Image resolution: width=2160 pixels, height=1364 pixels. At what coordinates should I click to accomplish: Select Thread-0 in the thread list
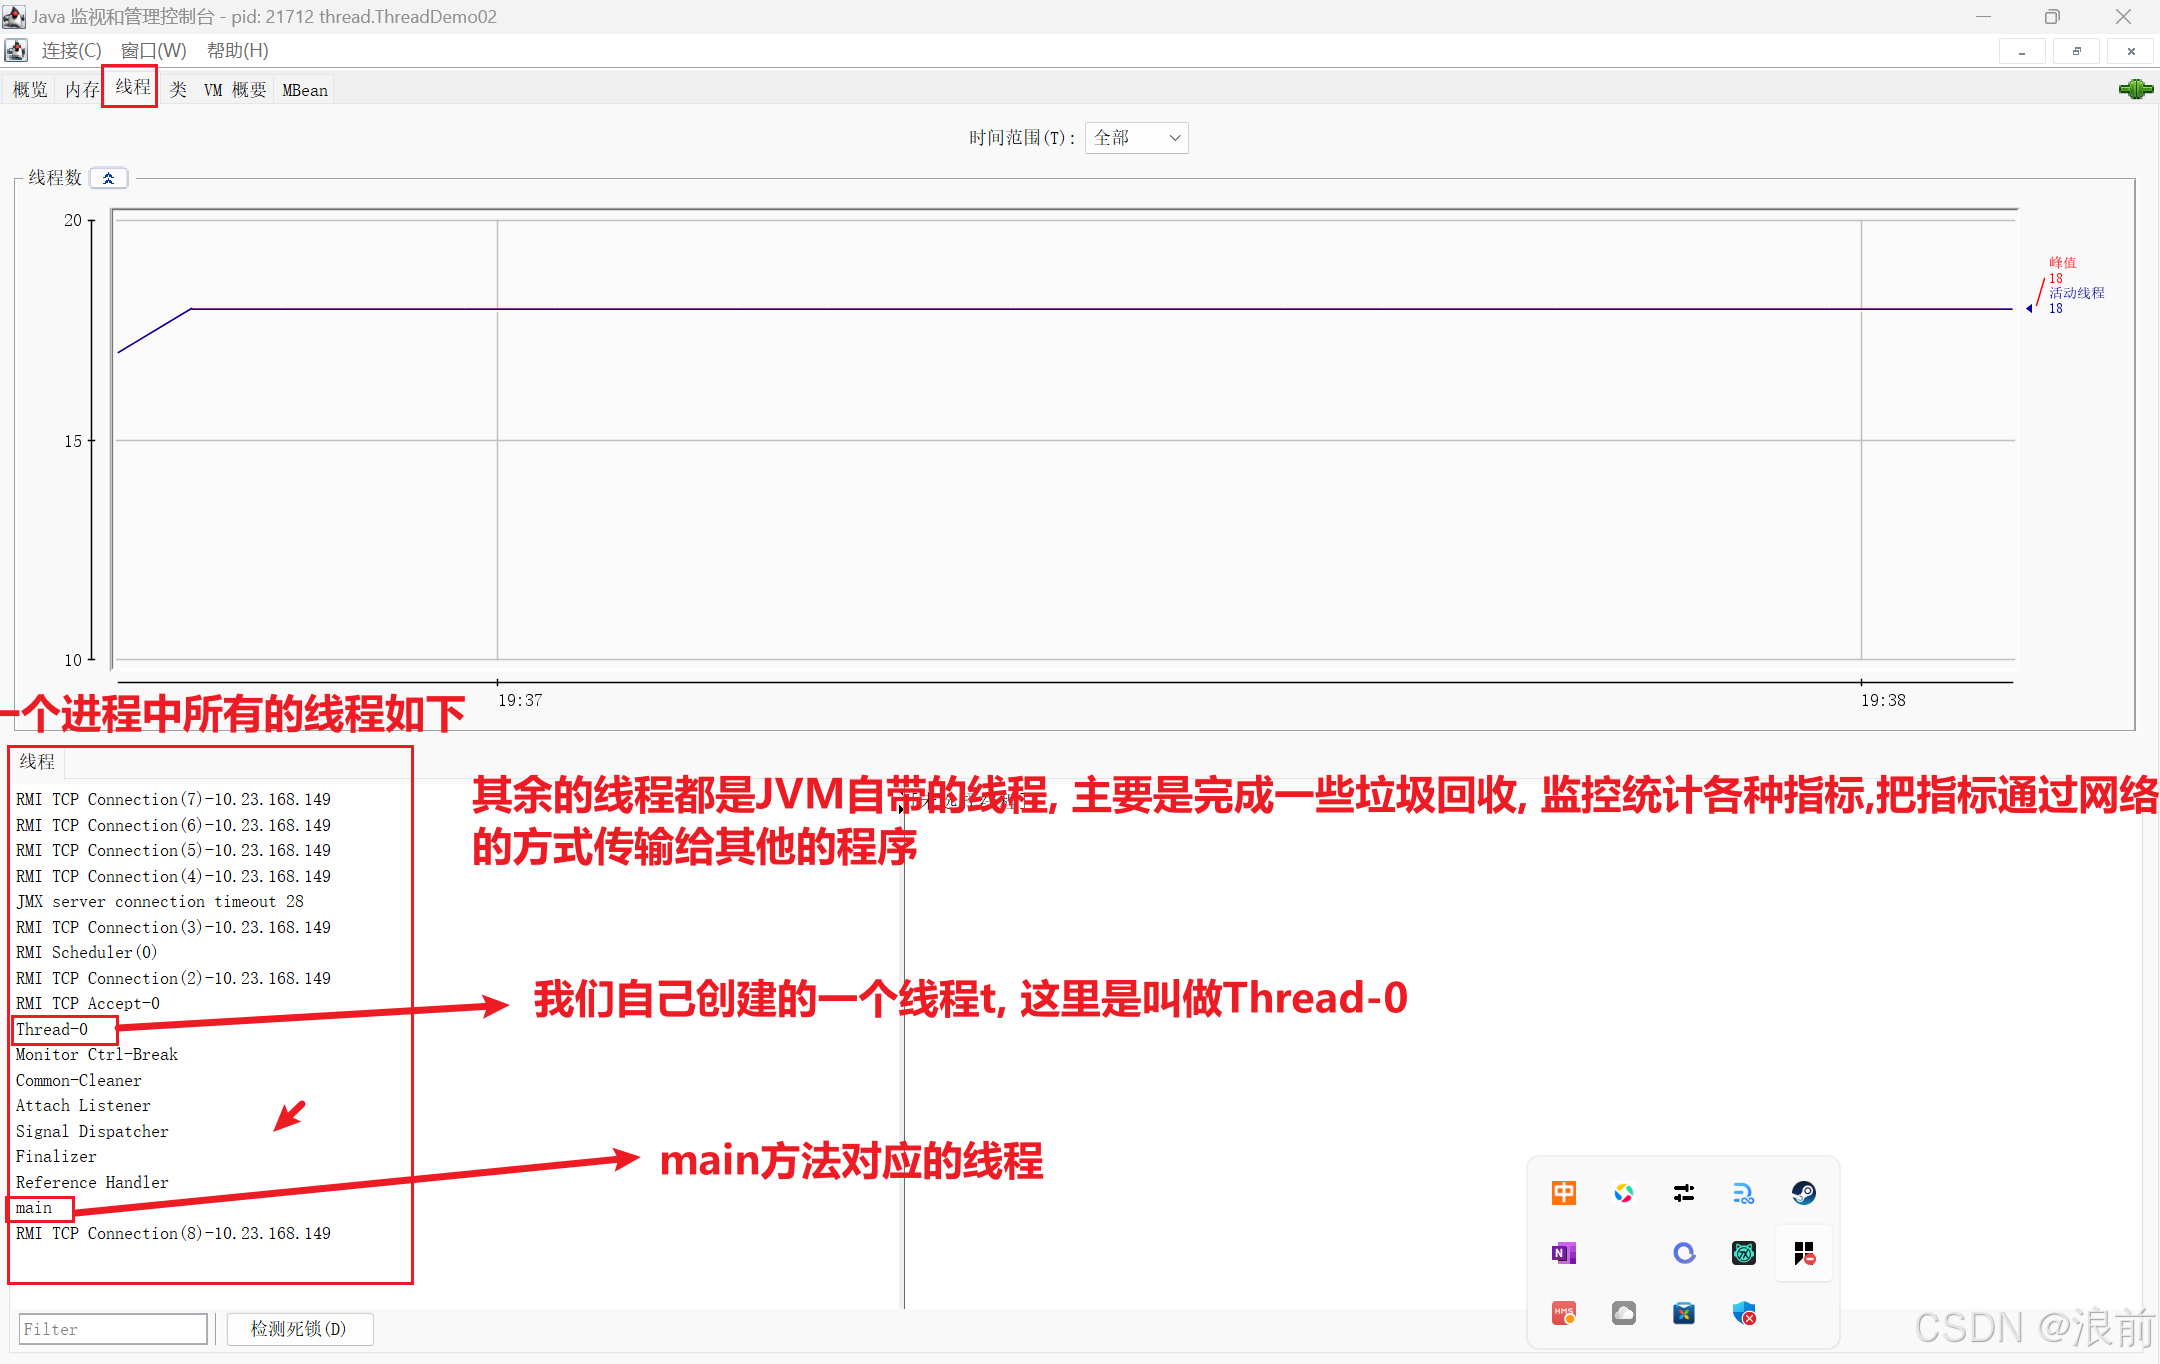(x=52, y=1029)
